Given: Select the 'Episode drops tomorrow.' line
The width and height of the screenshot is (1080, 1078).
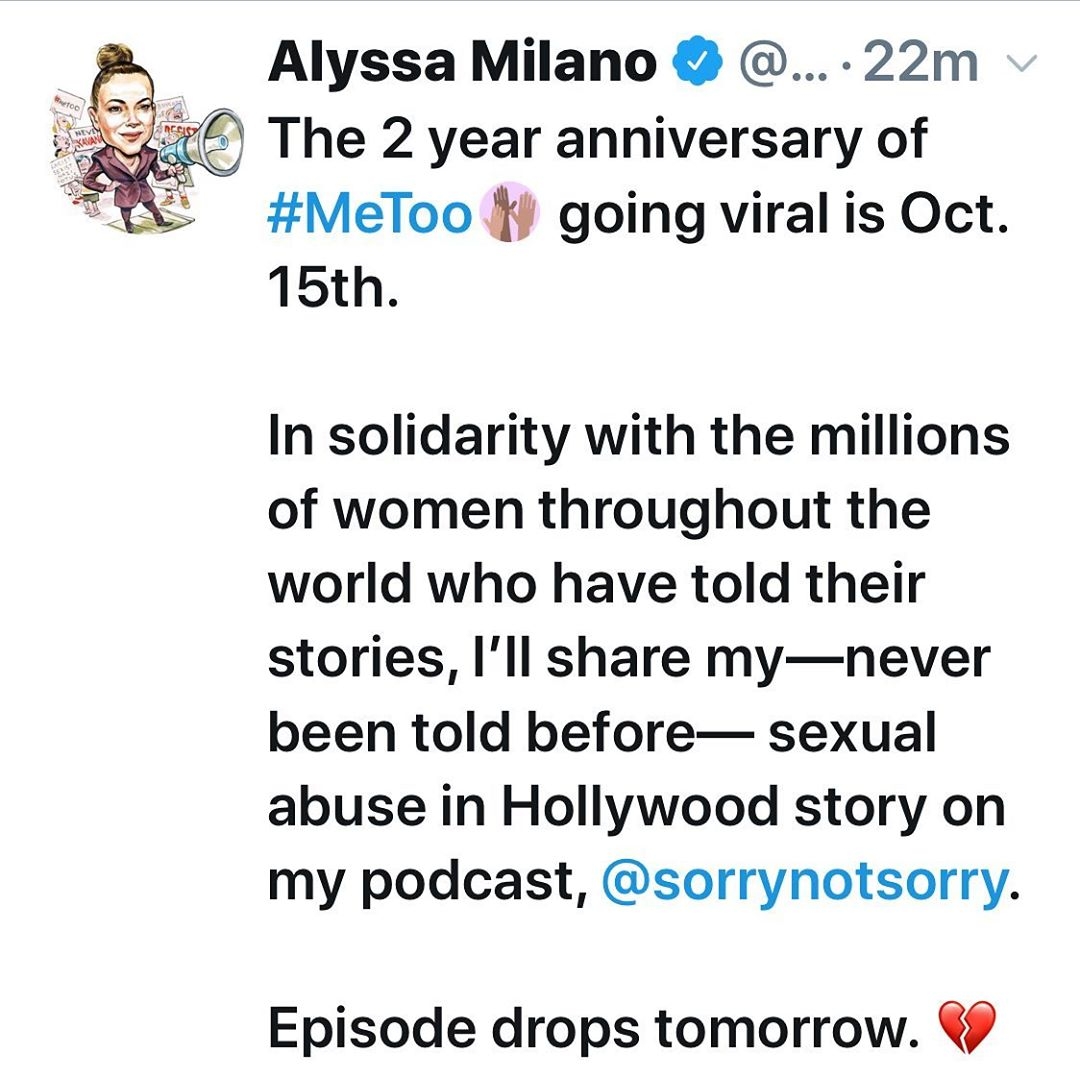Looking at the screenshot, I should 594,1028.
